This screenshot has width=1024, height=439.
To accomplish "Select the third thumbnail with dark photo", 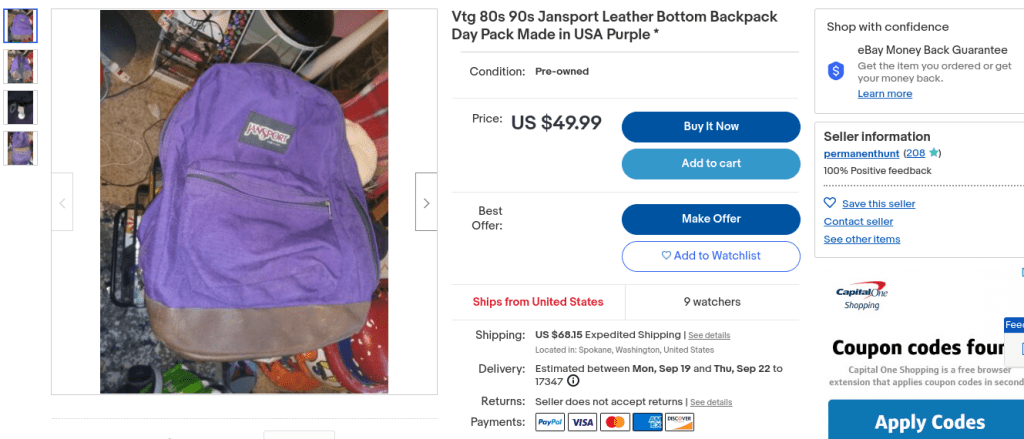I will pyautogui.click(x=20, y=107).
